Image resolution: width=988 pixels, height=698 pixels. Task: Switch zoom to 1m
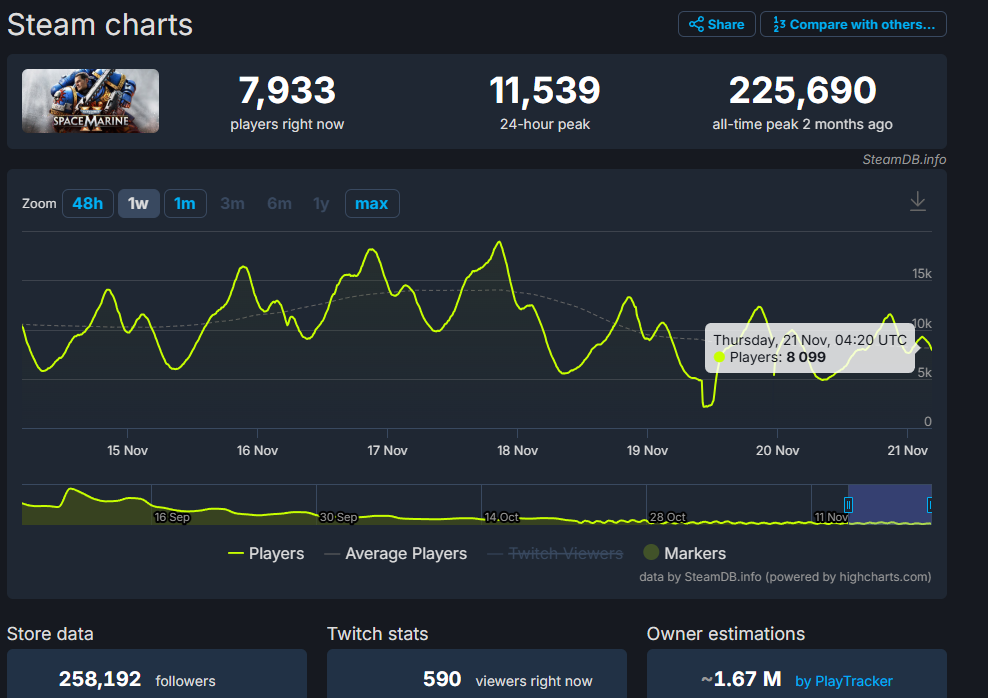pyautogui.click(x=185, y=203)
